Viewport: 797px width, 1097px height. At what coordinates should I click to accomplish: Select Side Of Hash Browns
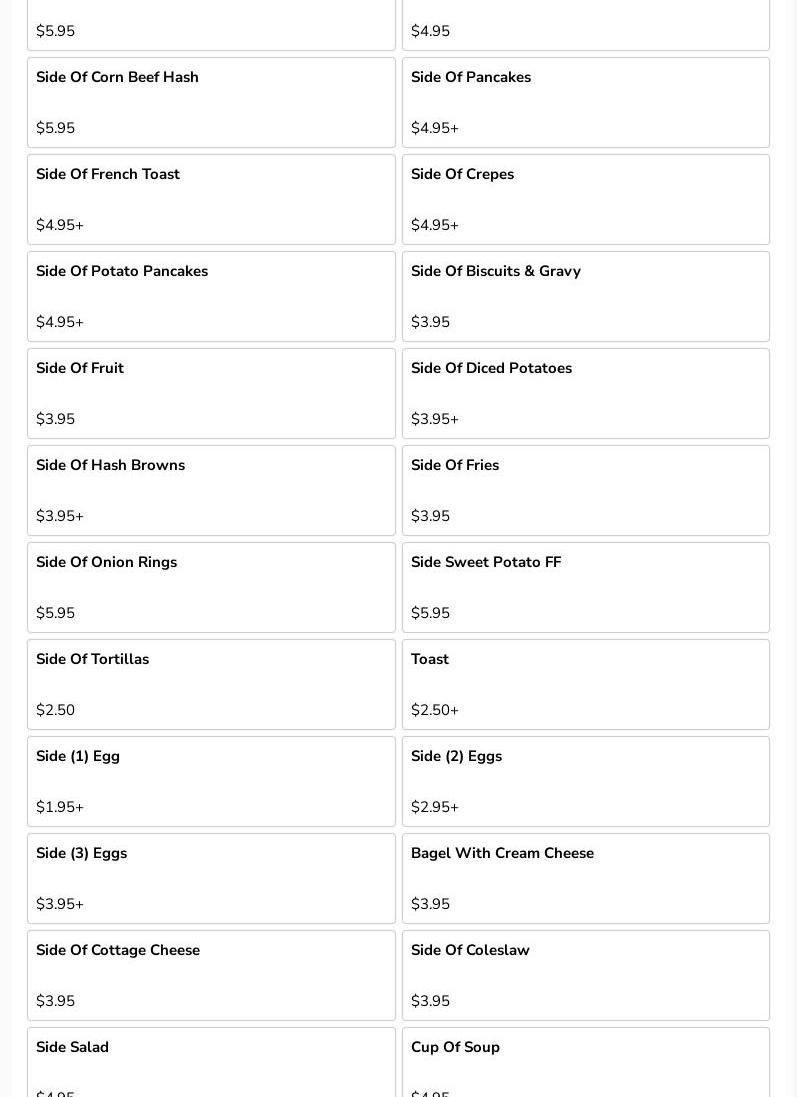[211, 490]
